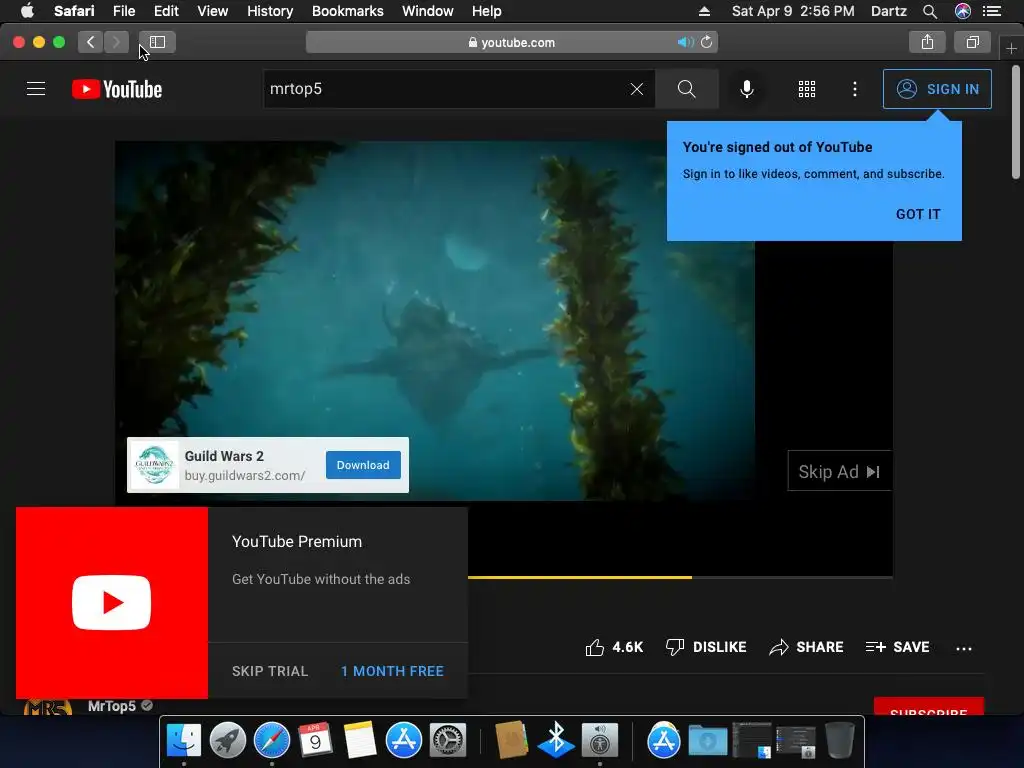Open Calendar from the Dock
The image size is (1024, 768).
315,741
